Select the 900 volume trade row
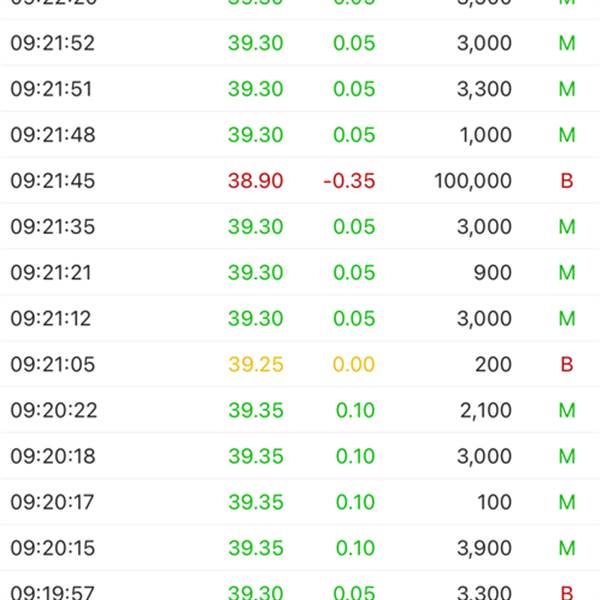Image resolution: width=600 pixels, height=600 pixels. (300, 272)
